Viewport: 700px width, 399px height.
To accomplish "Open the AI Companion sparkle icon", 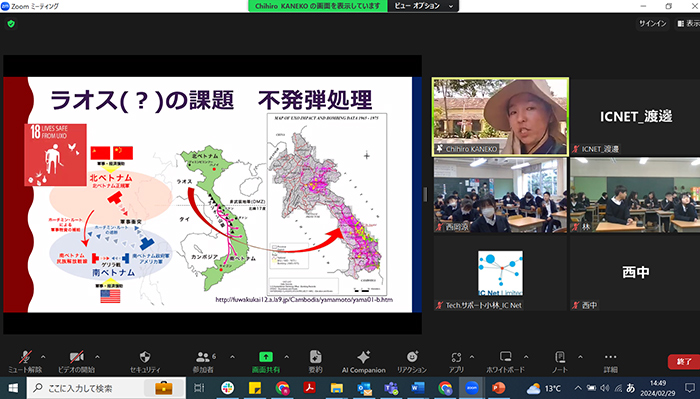I will [363, 357].
